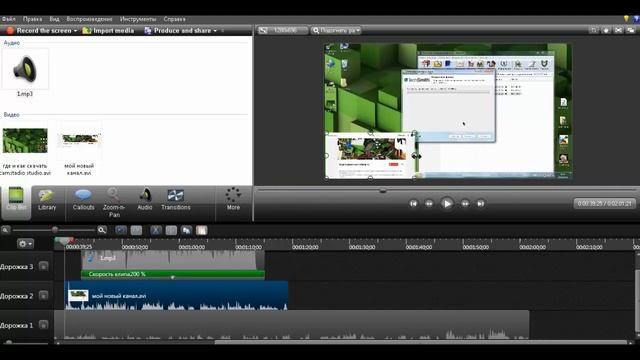Image resolution: width=640 pixels, height=360 pixels.
Task: Click the timeline zoom in magnifier
Action: [102, 230]
